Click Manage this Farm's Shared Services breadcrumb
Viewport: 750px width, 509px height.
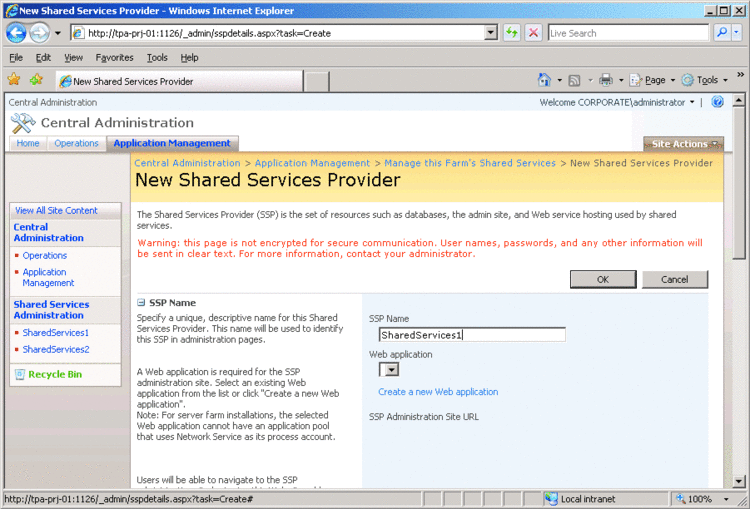coord(470,163)
